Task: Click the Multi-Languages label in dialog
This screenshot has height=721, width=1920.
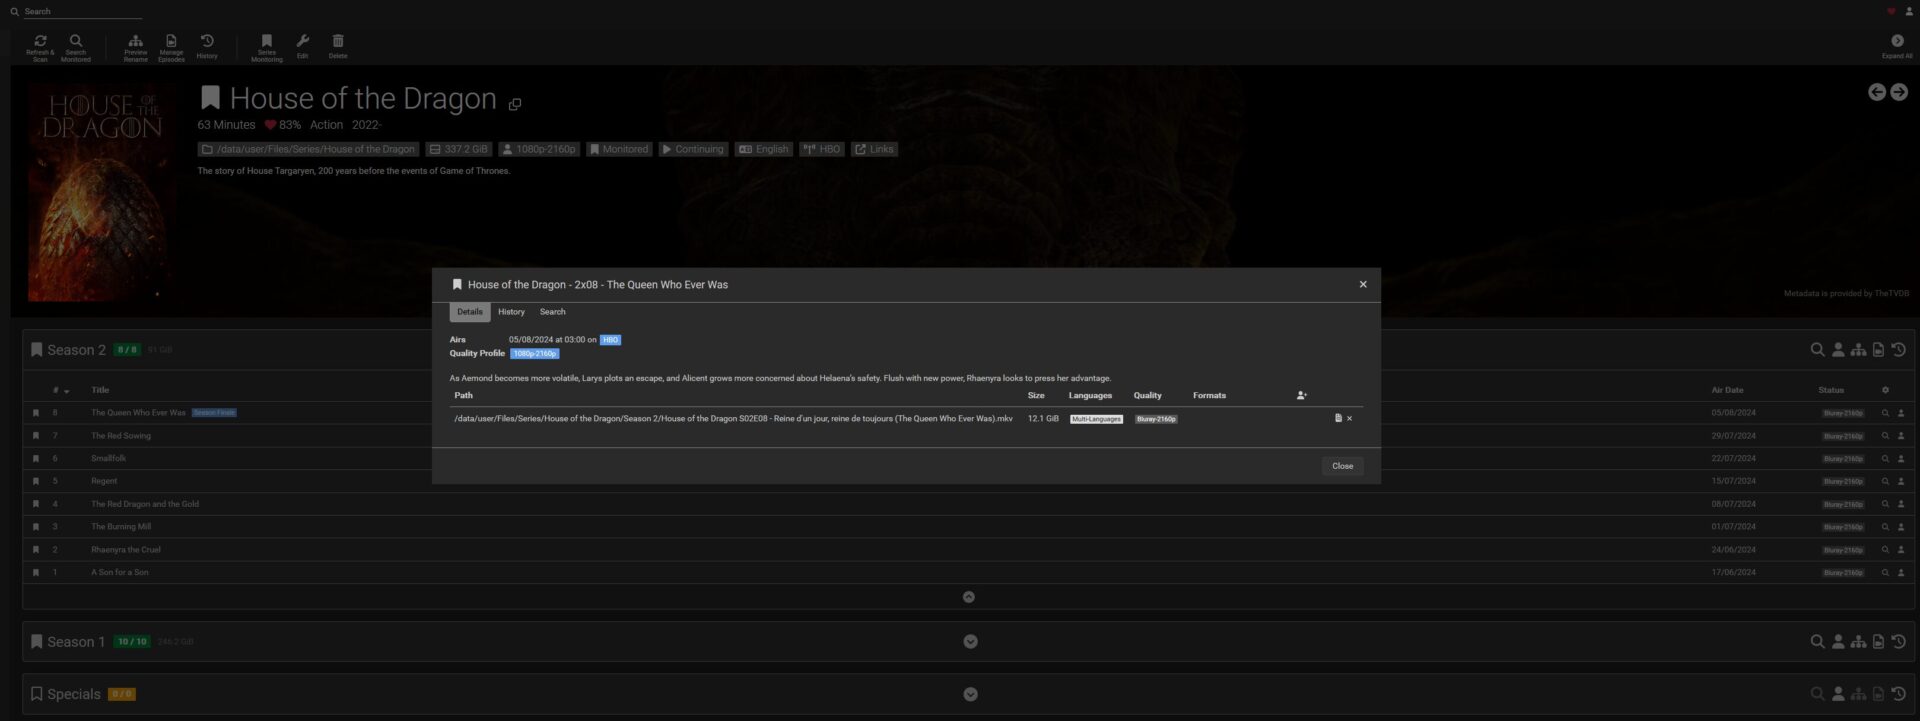Action: (1096, 419)
